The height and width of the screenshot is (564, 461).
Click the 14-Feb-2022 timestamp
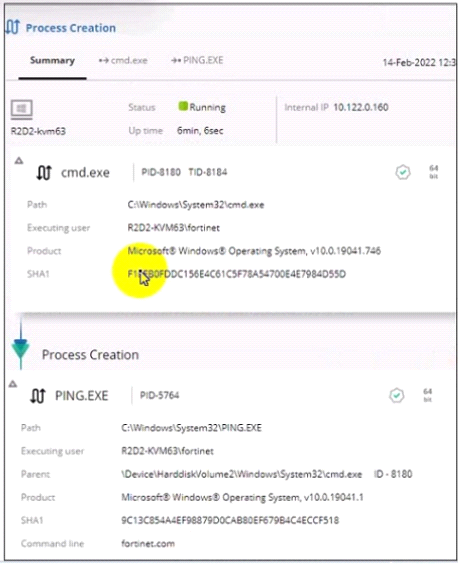pyautogui.click(x=419, y=63)
